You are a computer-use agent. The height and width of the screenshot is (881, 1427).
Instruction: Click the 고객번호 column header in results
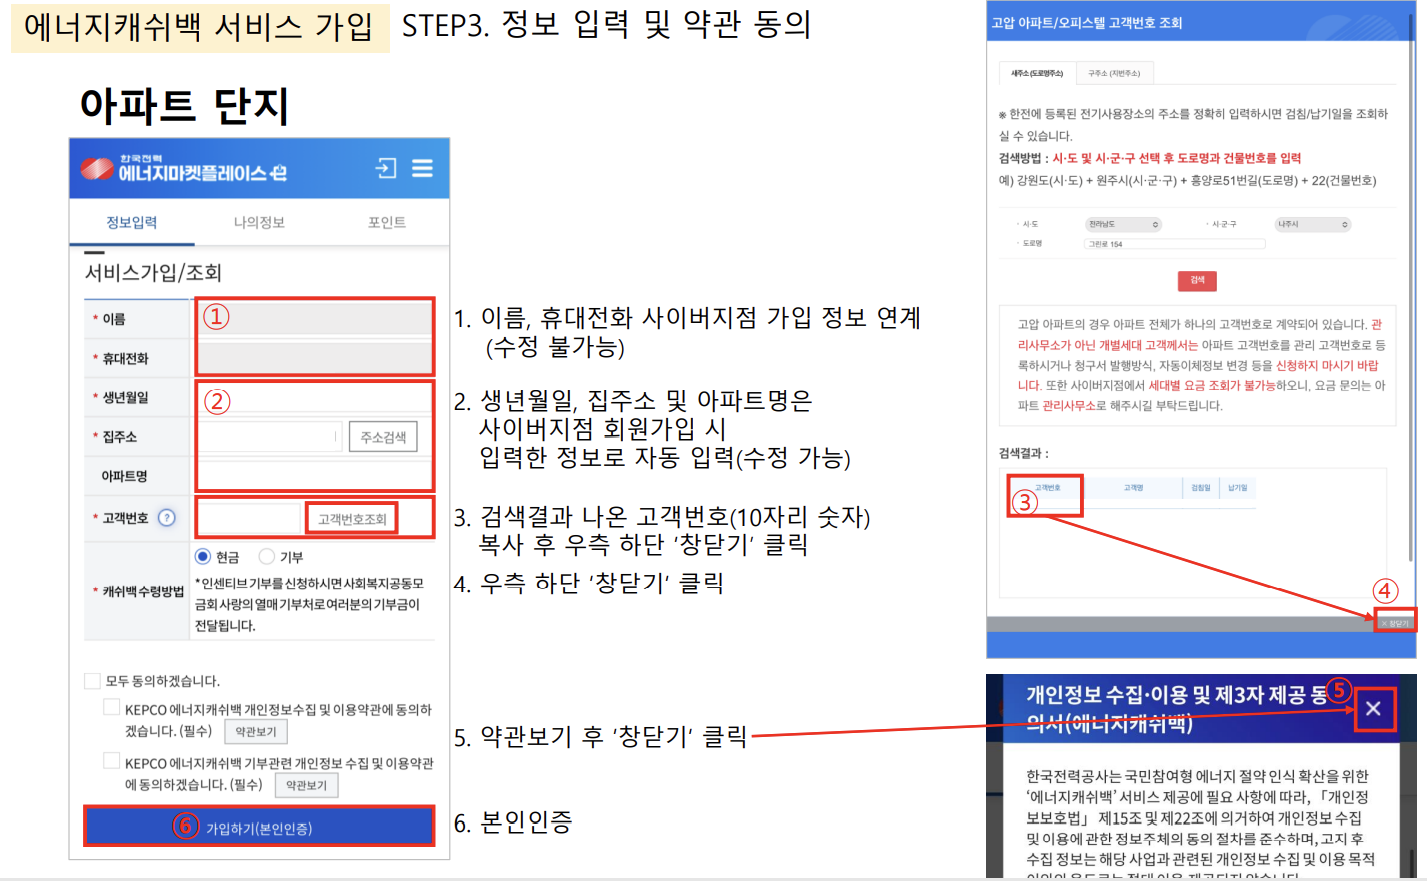(x=1047, y=488)
